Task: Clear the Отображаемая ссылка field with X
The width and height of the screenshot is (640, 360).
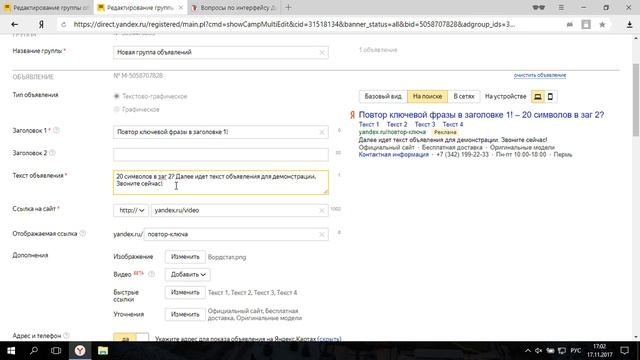Action: 322,234
